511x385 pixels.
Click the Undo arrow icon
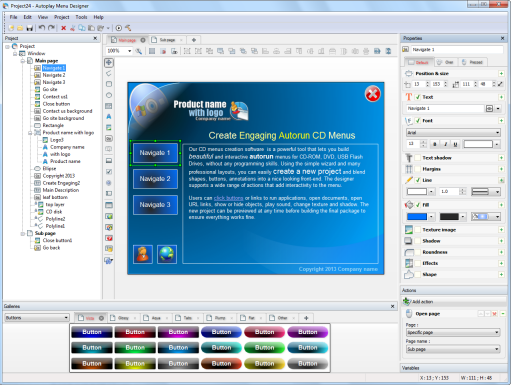click(x=42, y=28)
